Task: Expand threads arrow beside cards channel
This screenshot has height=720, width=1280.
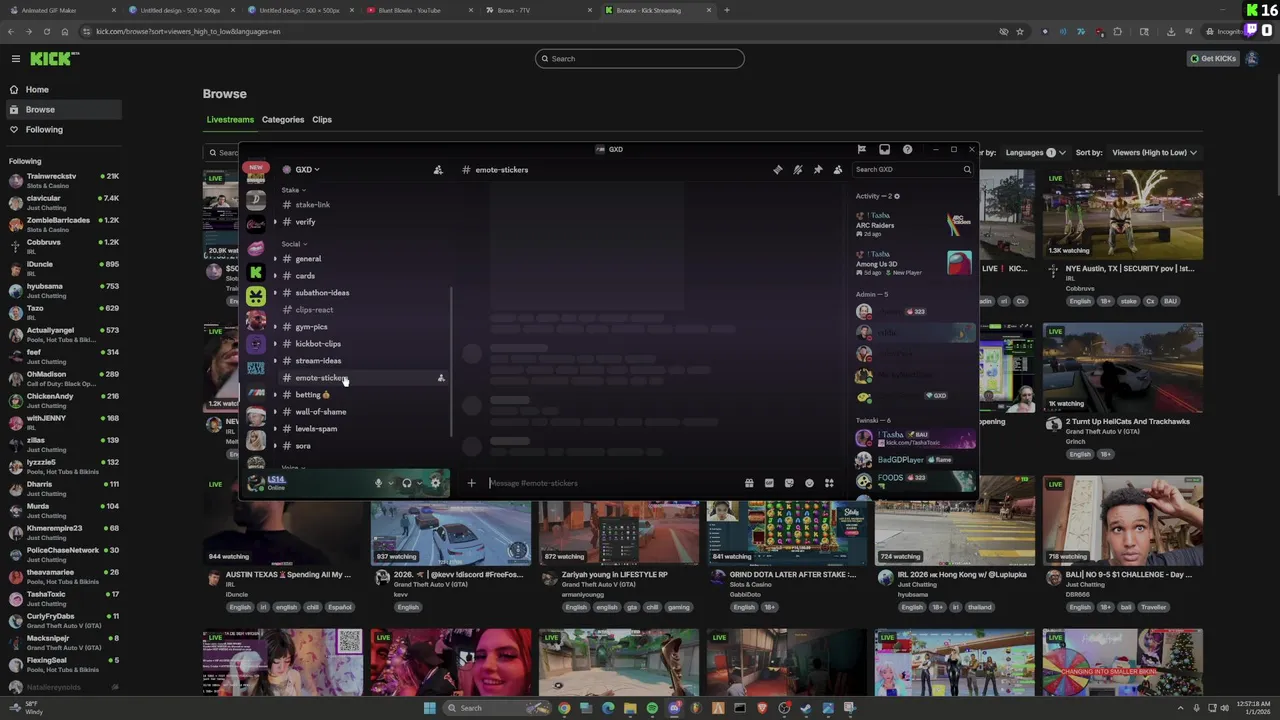Action: pos(275,276)
